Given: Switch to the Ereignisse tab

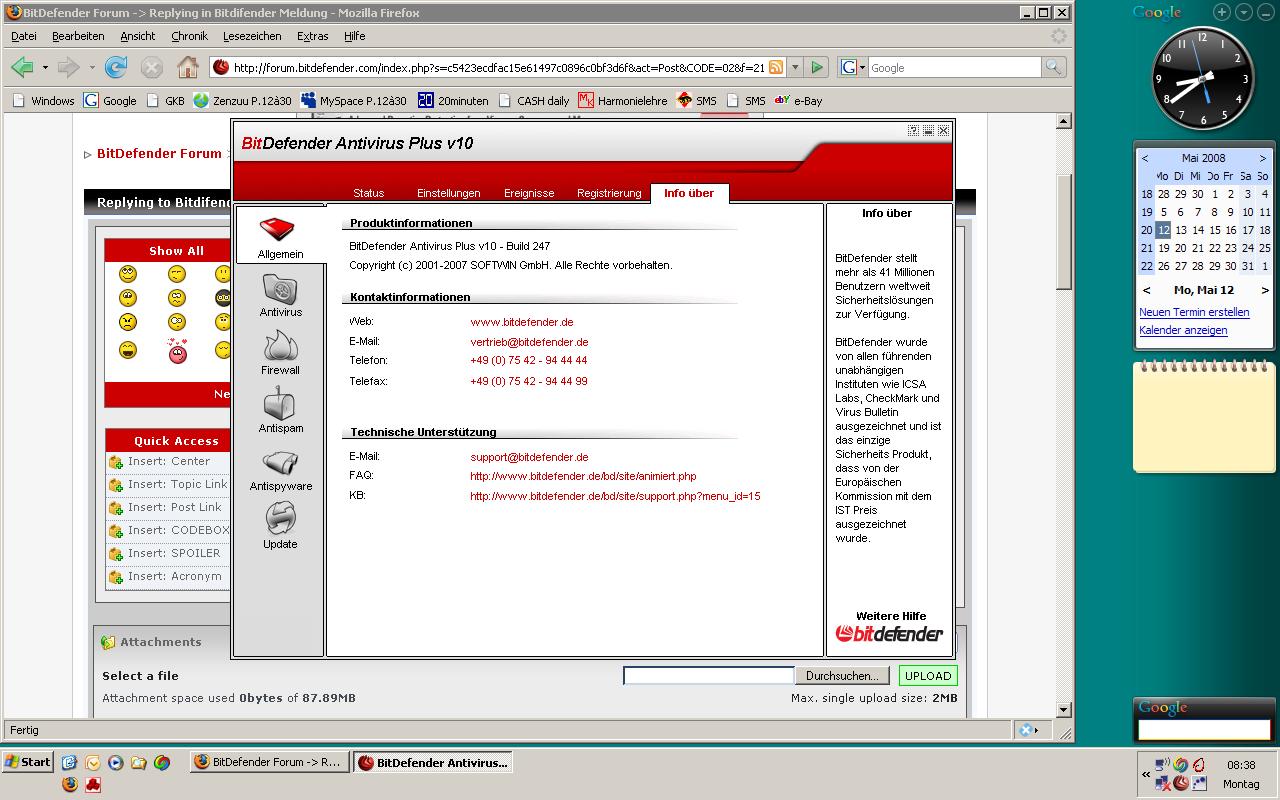Looking at the screenshot, I should point(529,193).
